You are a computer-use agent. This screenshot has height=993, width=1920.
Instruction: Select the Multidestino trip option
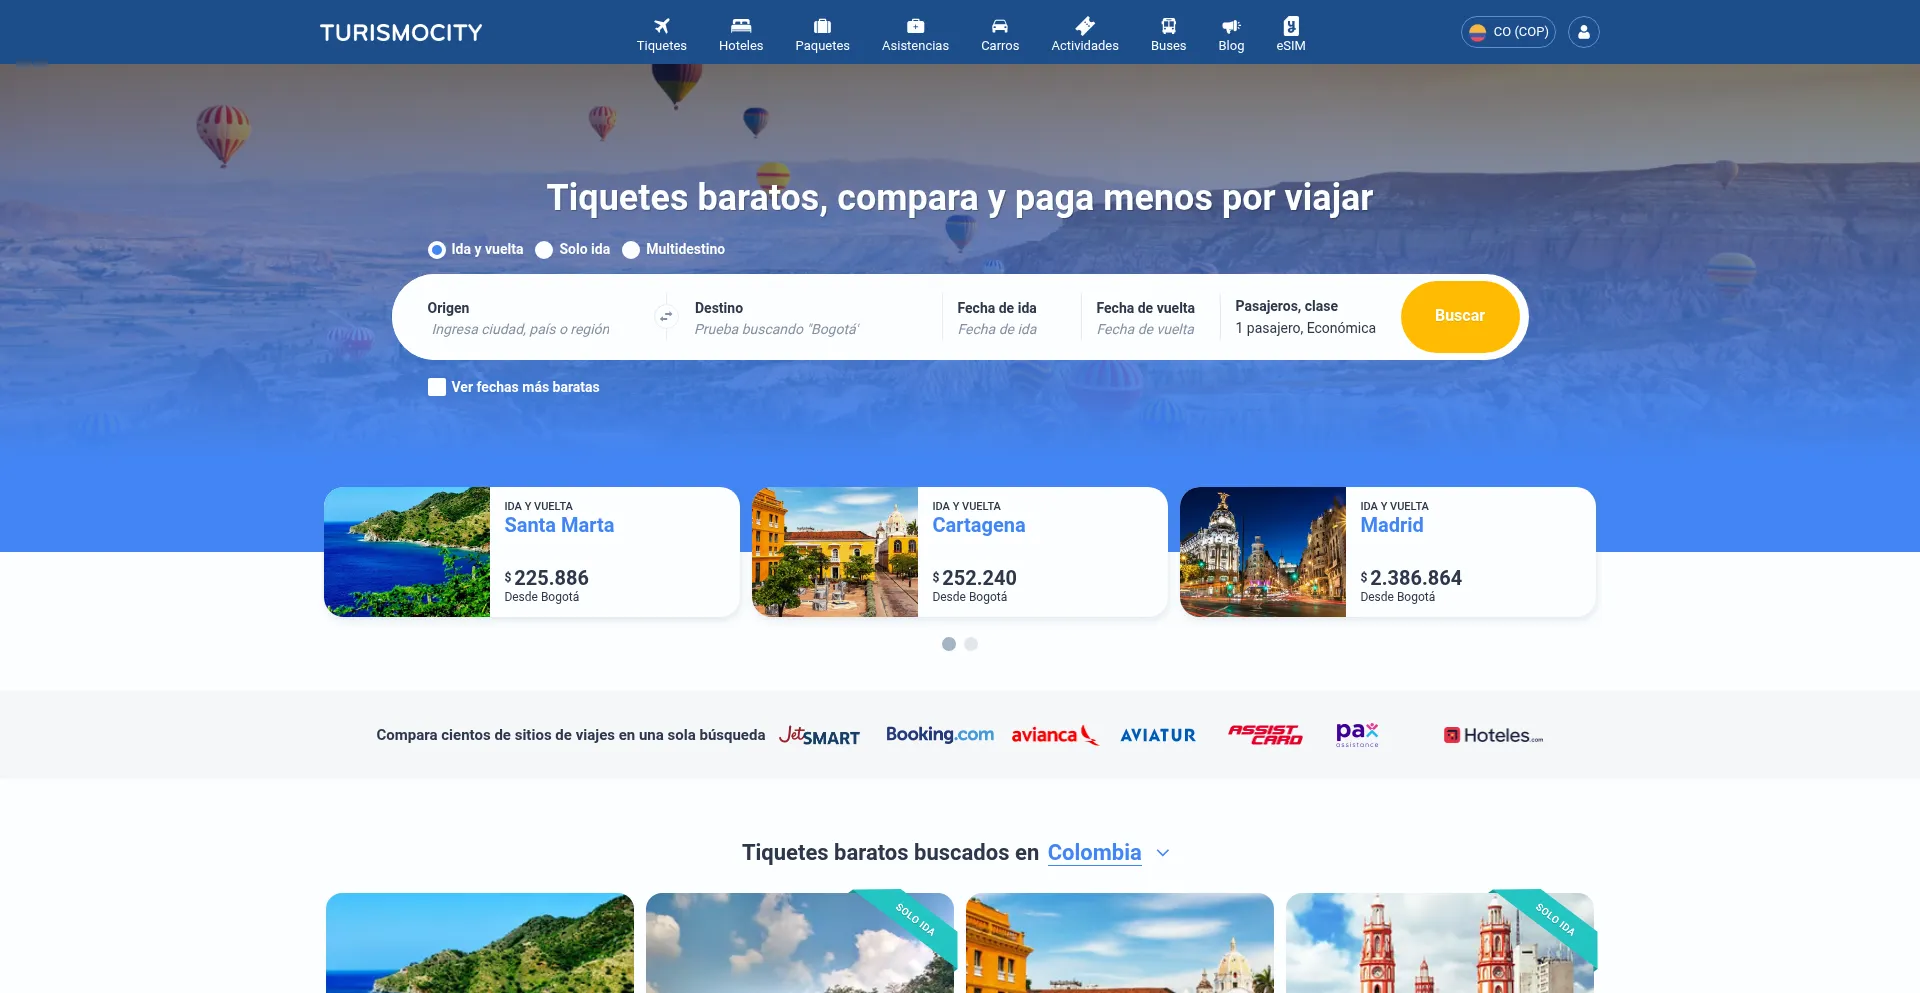point(631,250)
